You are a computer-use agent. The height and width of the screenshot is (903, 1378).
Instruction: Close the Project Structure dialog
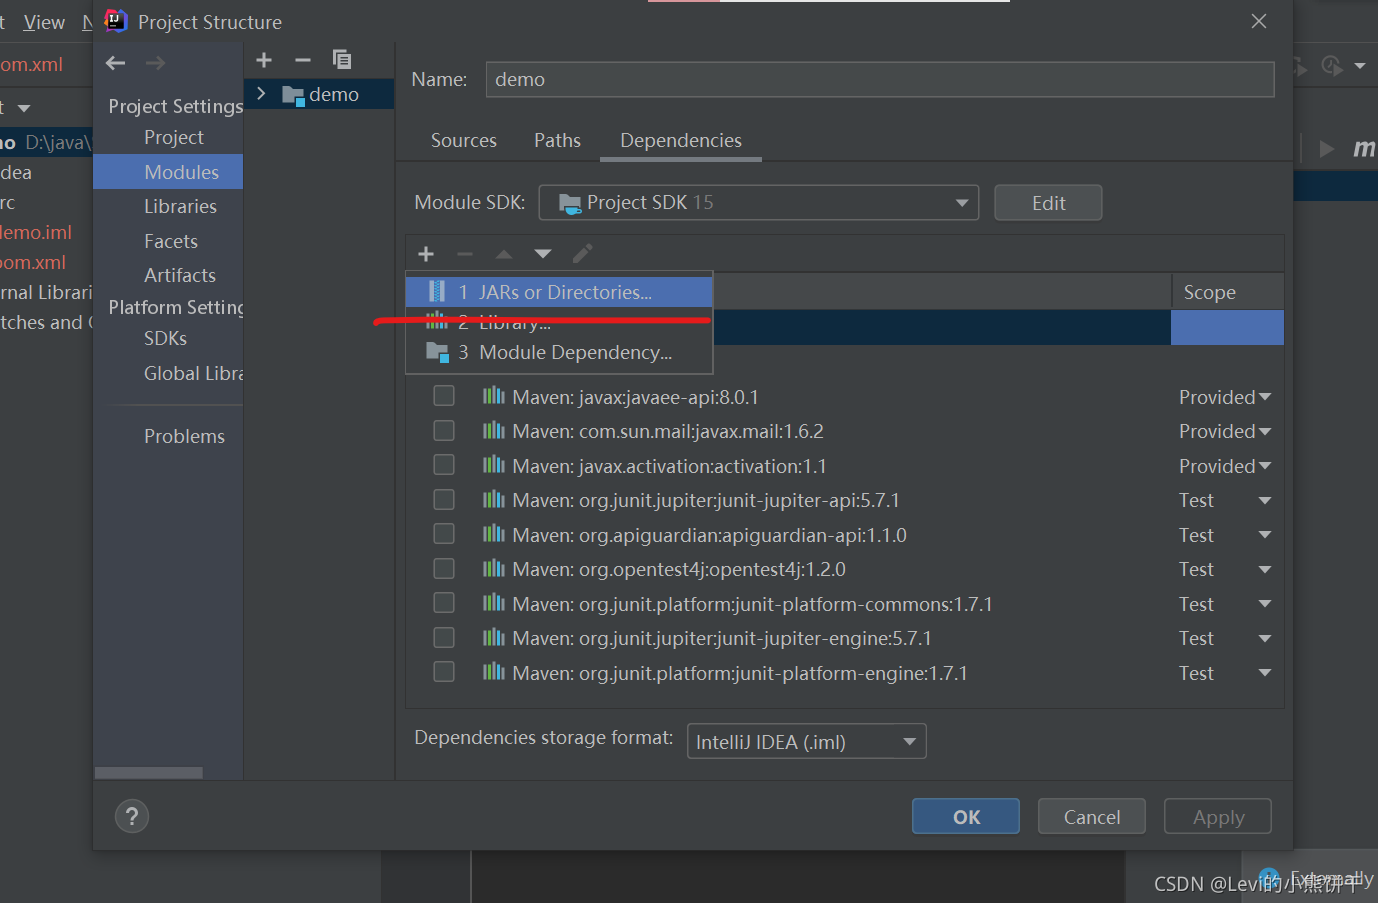pos(1259,21)
